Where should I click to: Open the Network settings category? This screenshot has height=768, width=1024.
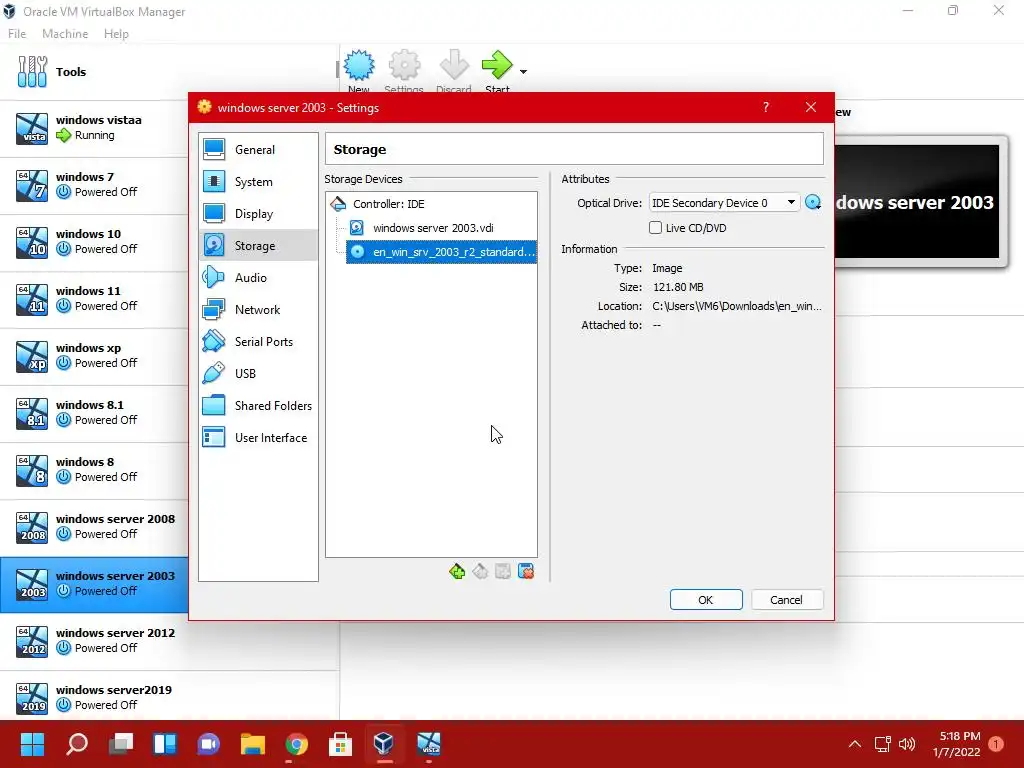pos(258,310)
